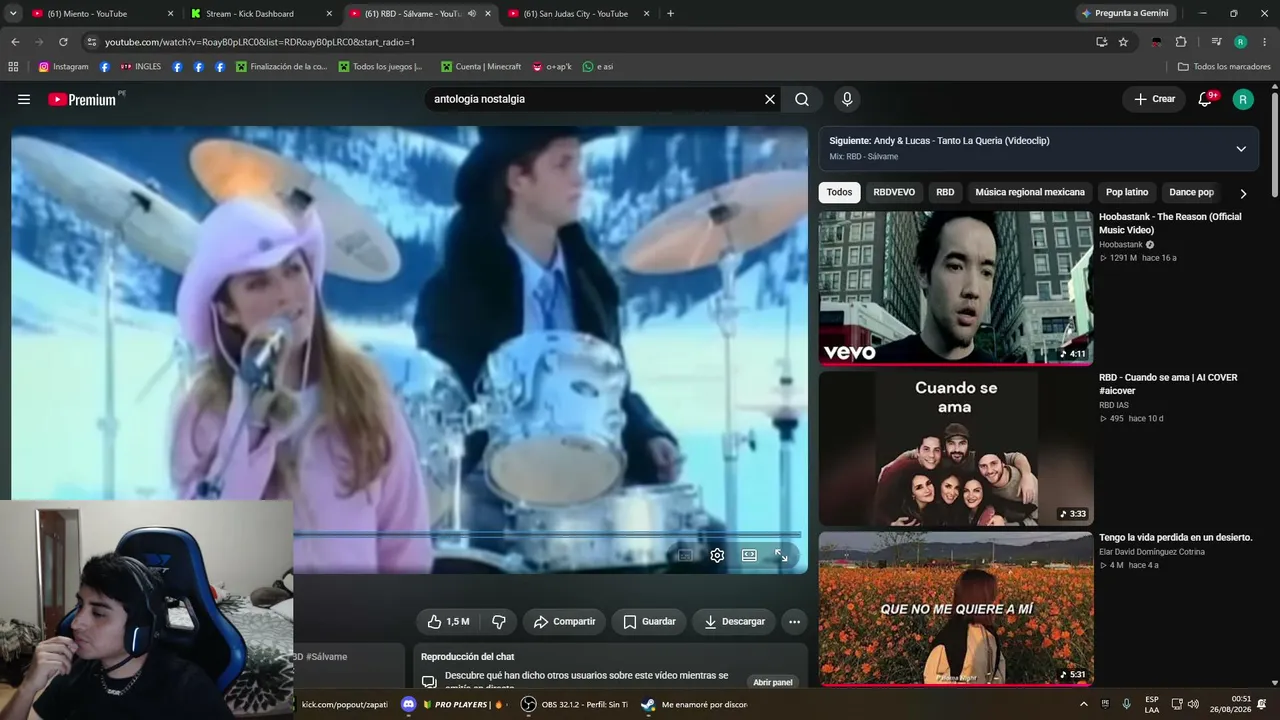
Task: Open Chrome extensions puzzle icon
Action: 1181,42
